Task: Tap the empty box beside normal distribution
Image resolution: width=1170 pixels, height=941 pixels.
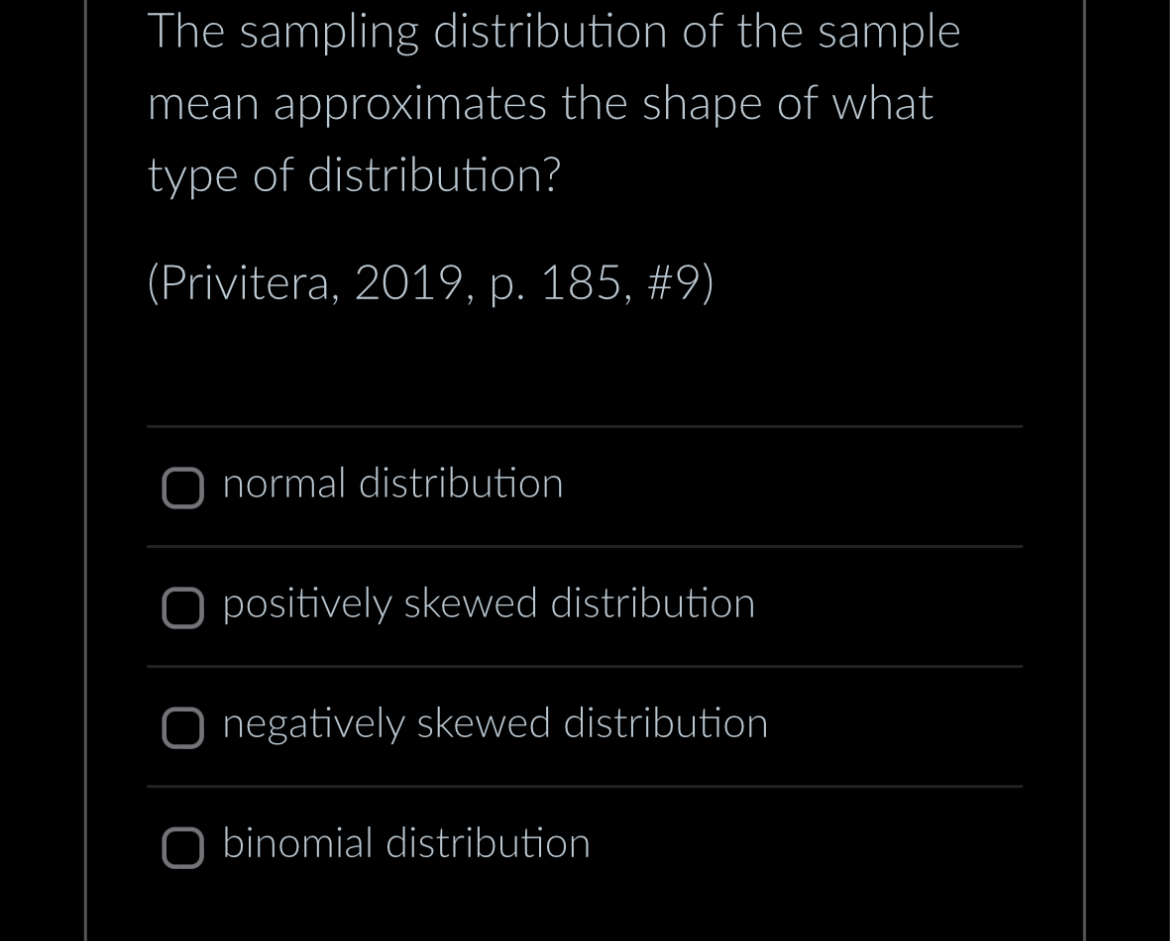Action: click(x=182, y=489)
